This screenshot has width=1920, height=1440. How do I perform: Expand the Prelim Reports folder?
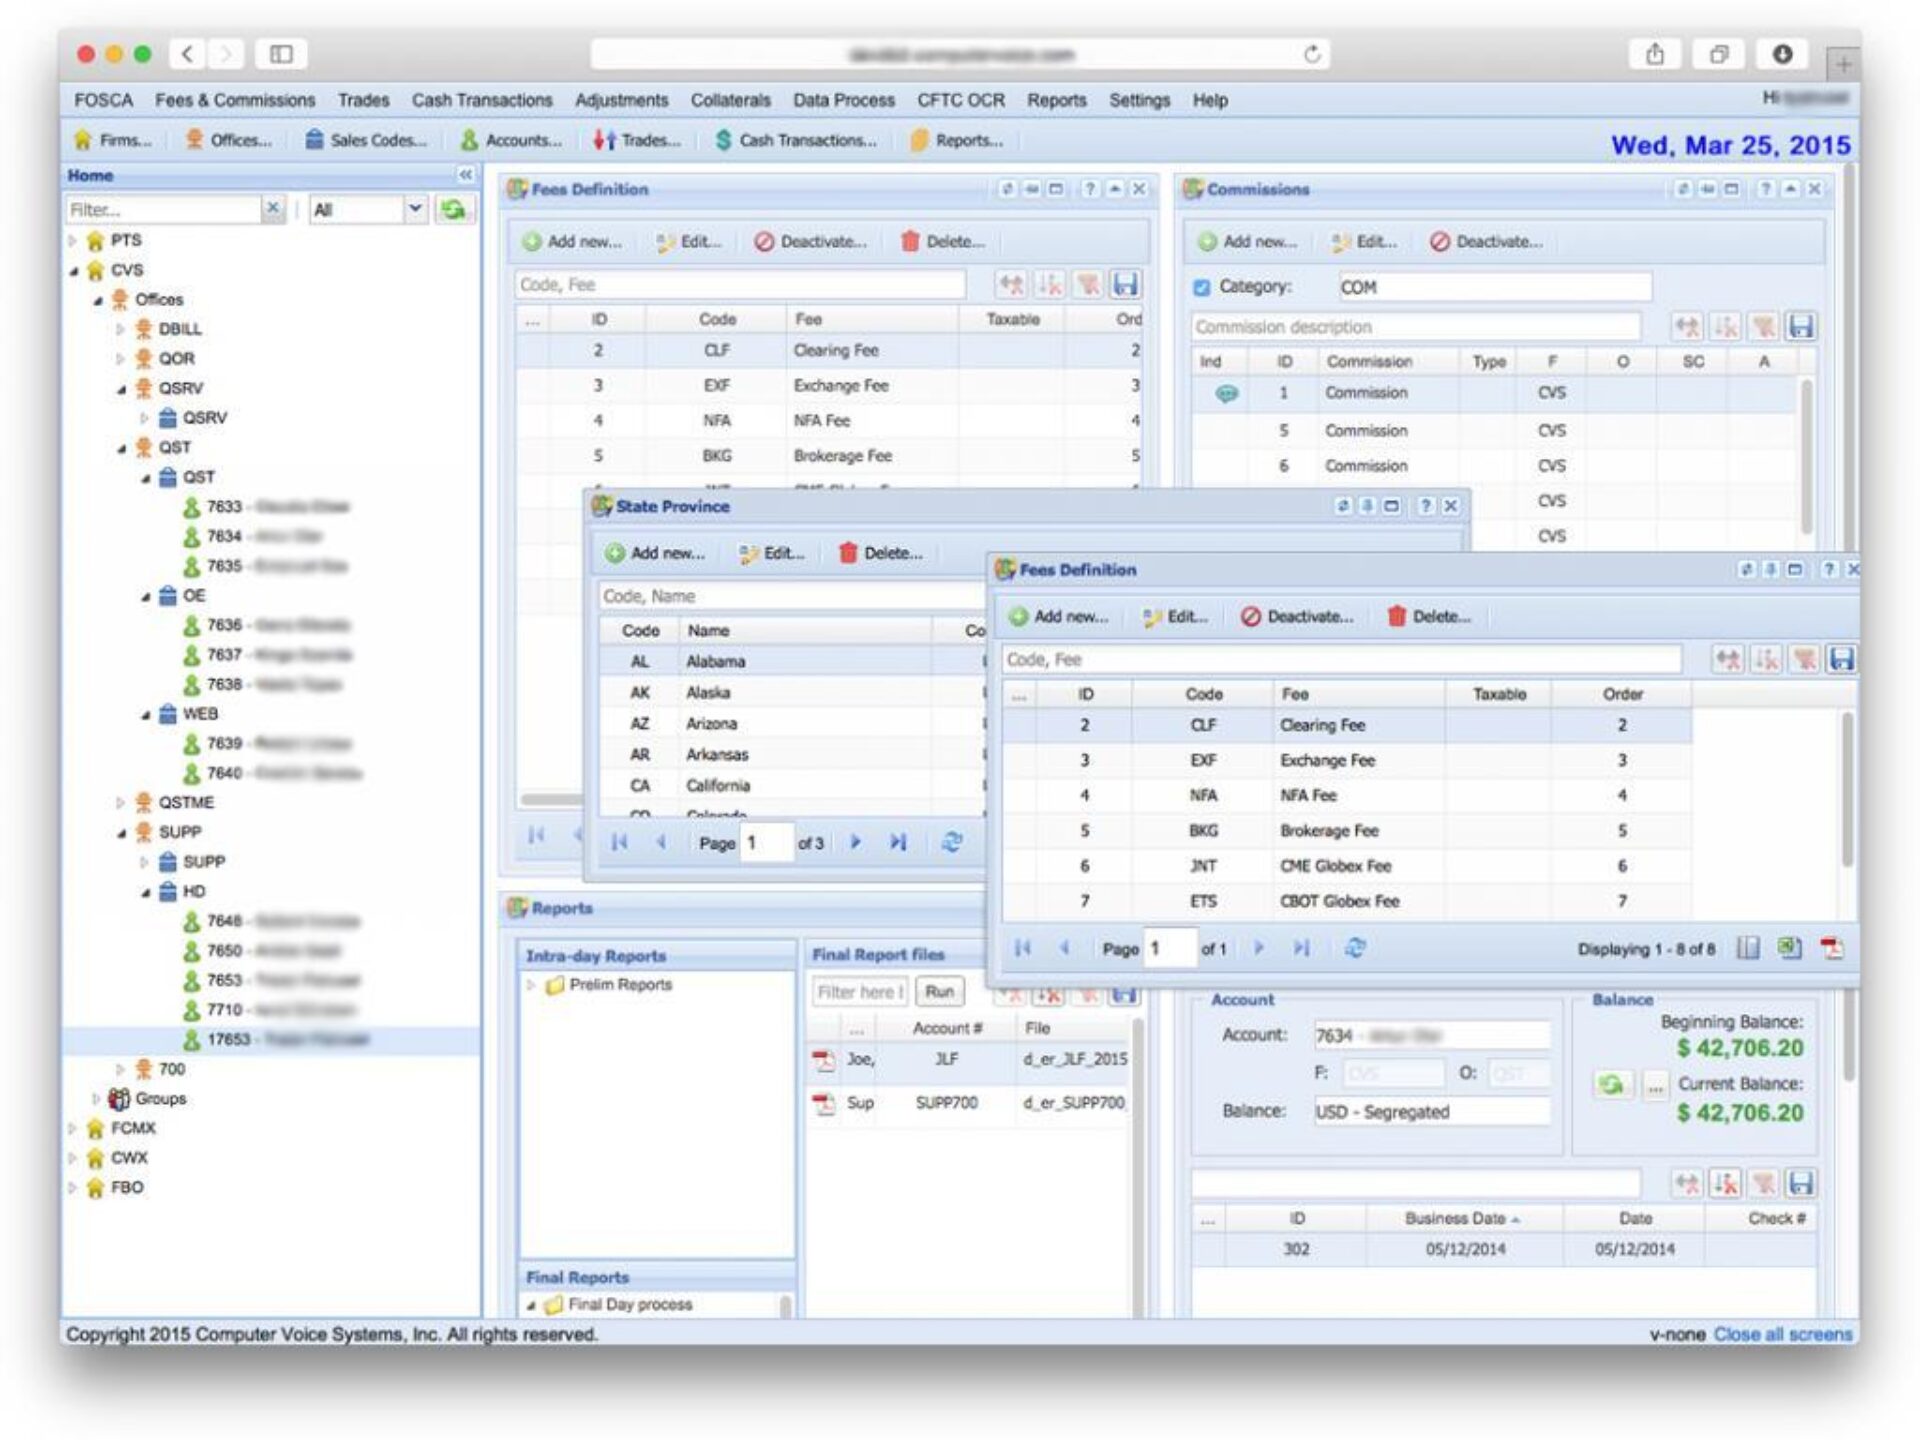pyautogui.click(x=531, y=985)
